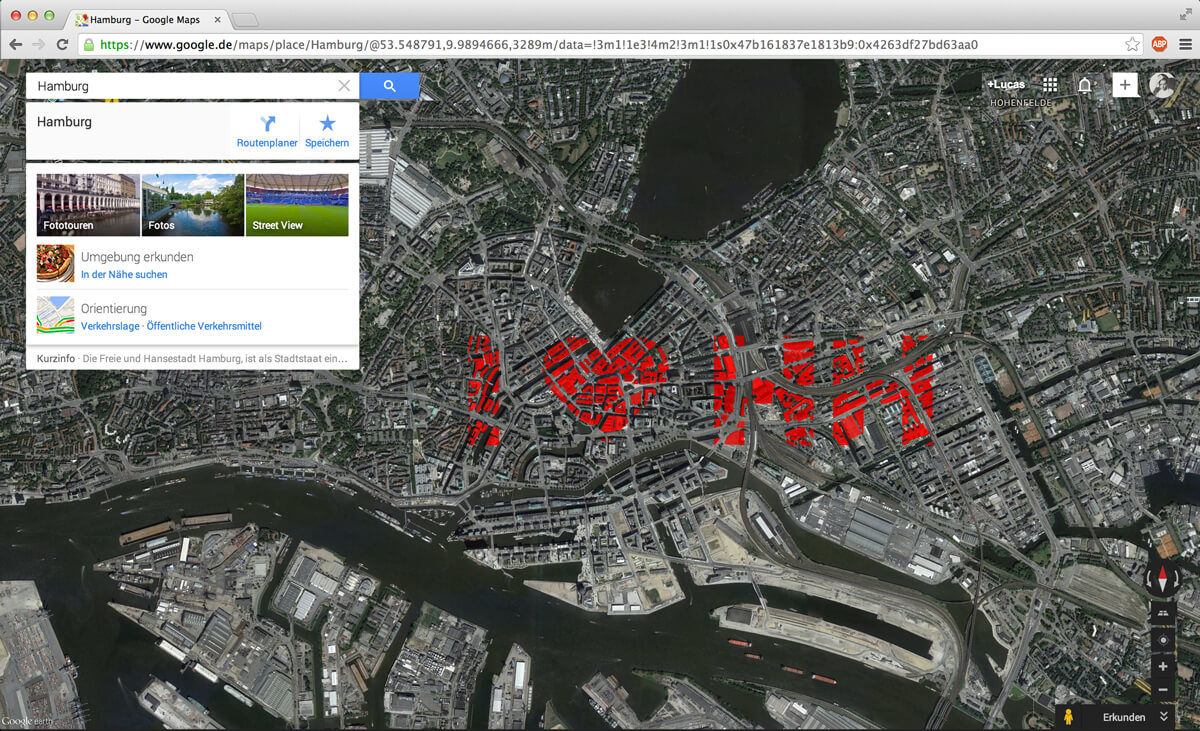The image size is (1200, 731).
Task: Open the Fotos thumbnail
Action: pyautogui.click(x=193, y=205)
